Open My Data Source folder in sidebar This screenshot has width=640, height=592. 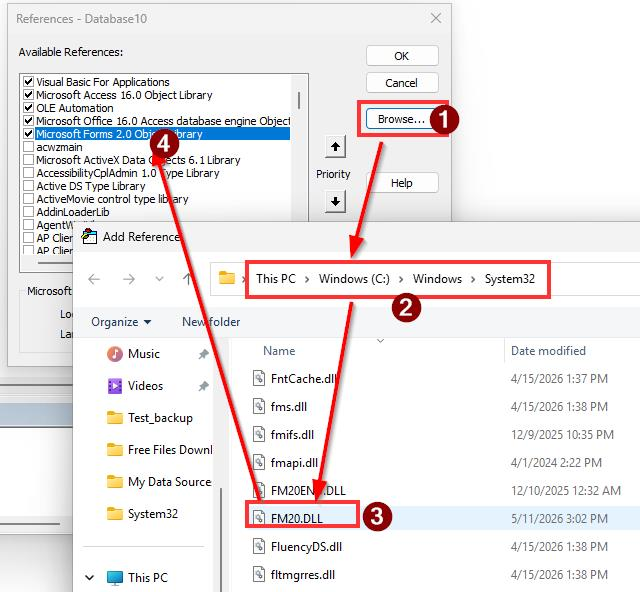[159, 482]
